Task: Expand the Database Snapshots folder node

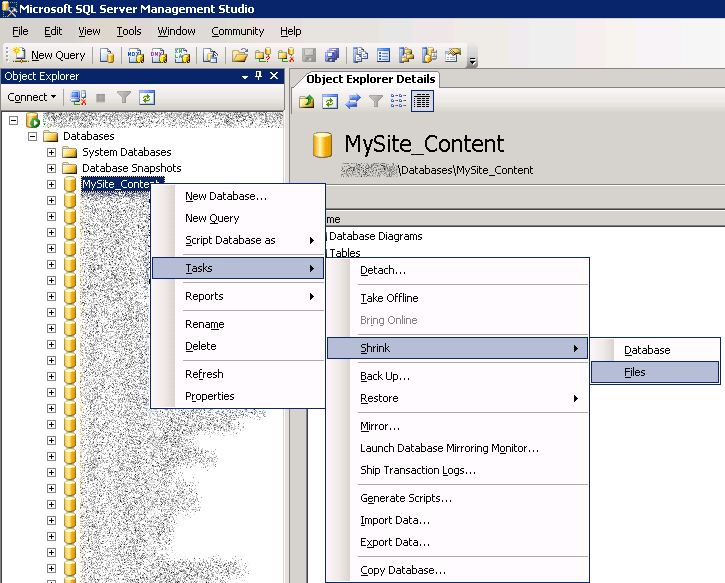Action: 52,168
